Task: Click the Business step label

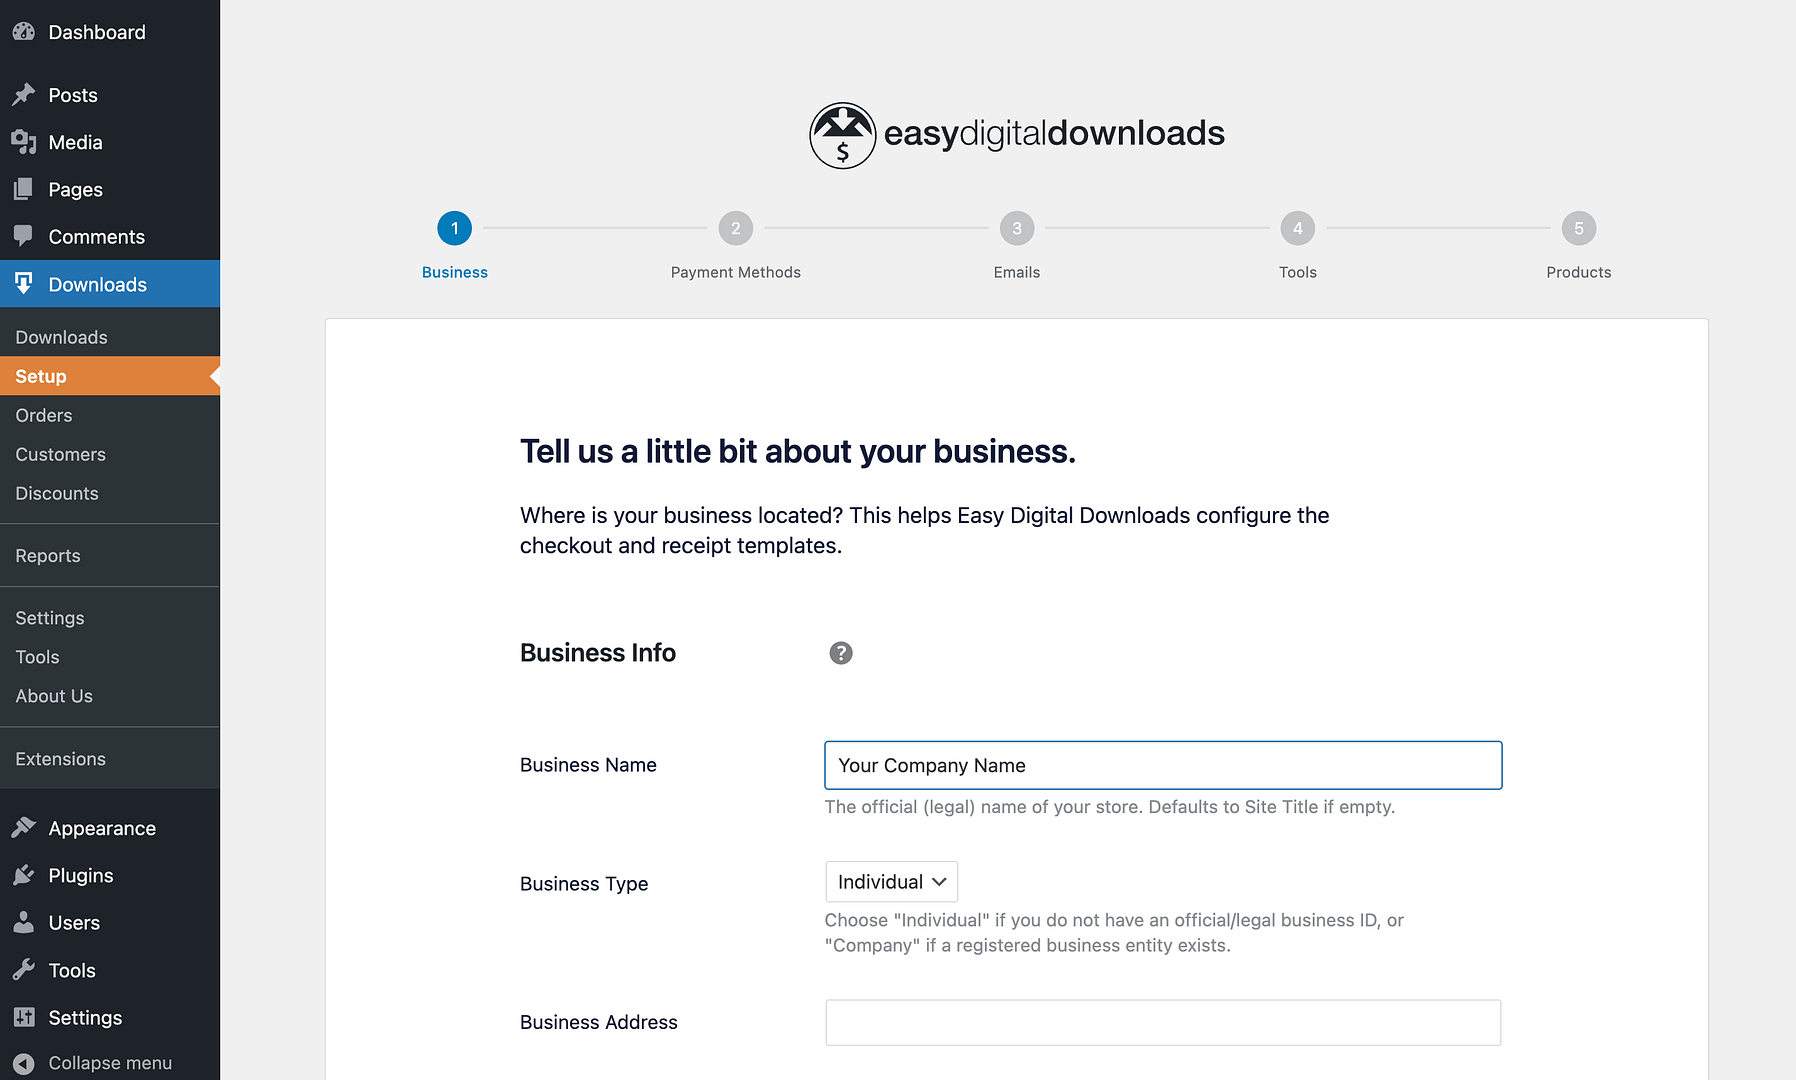Action: tap(455, 272)
